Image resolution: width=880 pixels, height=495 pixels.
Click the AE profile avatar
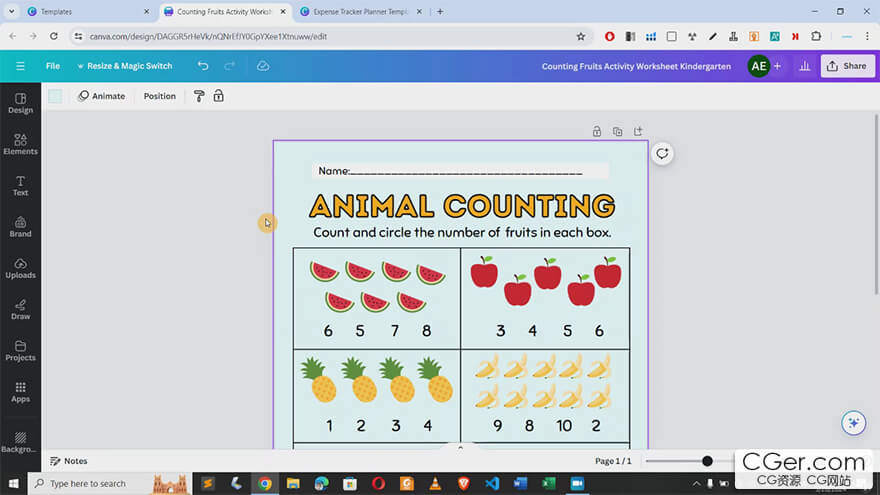pos(758,66)
